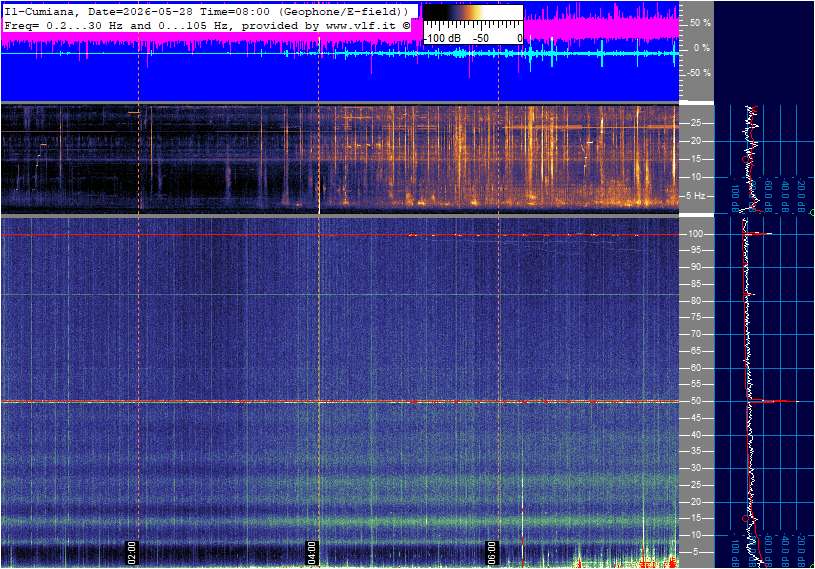The image size is (815, 569).
Task: Click the '-100 dB' color scale label
Action: (442, 38)
